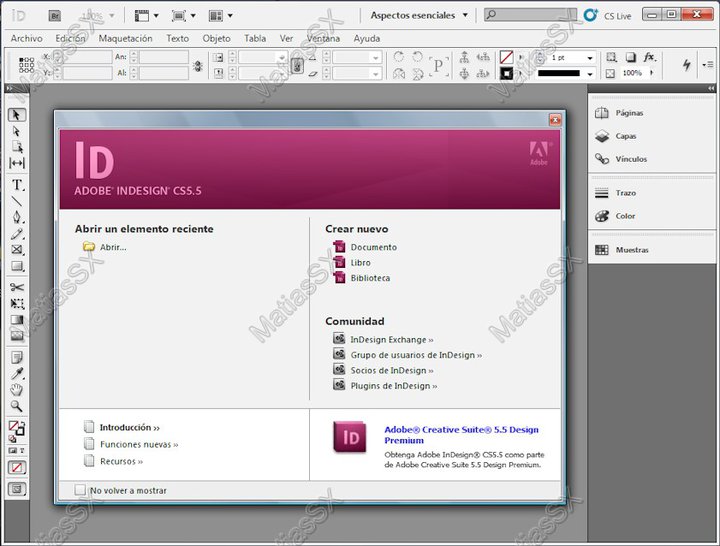Check the No volver a mostrar box
Image resolution: width=720 pixels, height=546 pixels.
click(80, 490)
